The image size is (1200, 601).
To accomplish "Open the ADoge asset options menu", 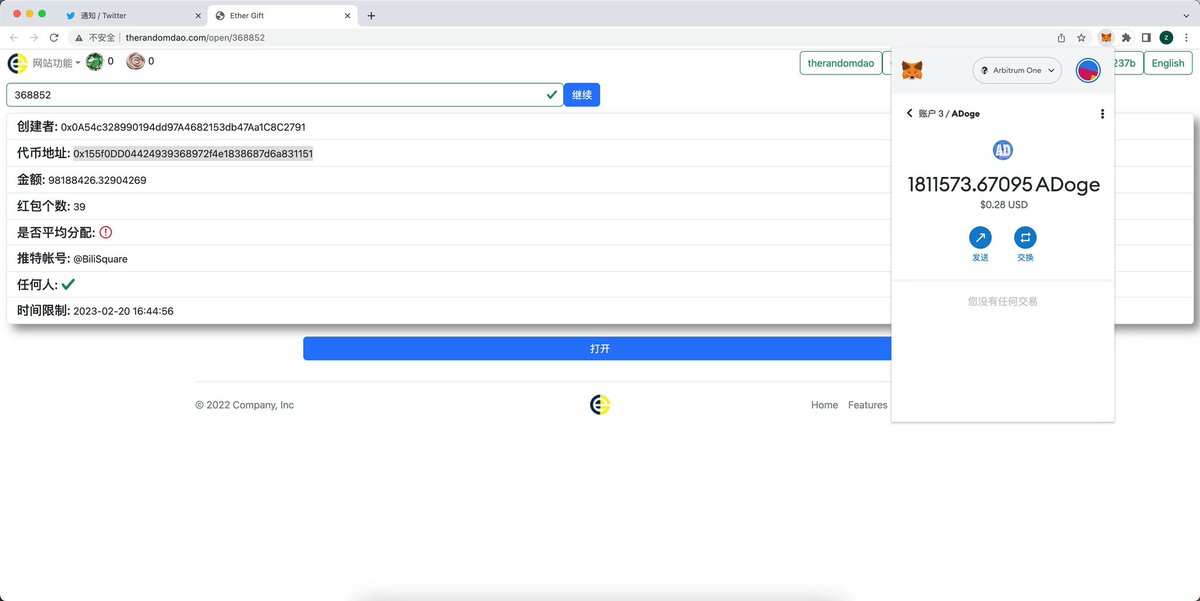I will click(1102, 114).
